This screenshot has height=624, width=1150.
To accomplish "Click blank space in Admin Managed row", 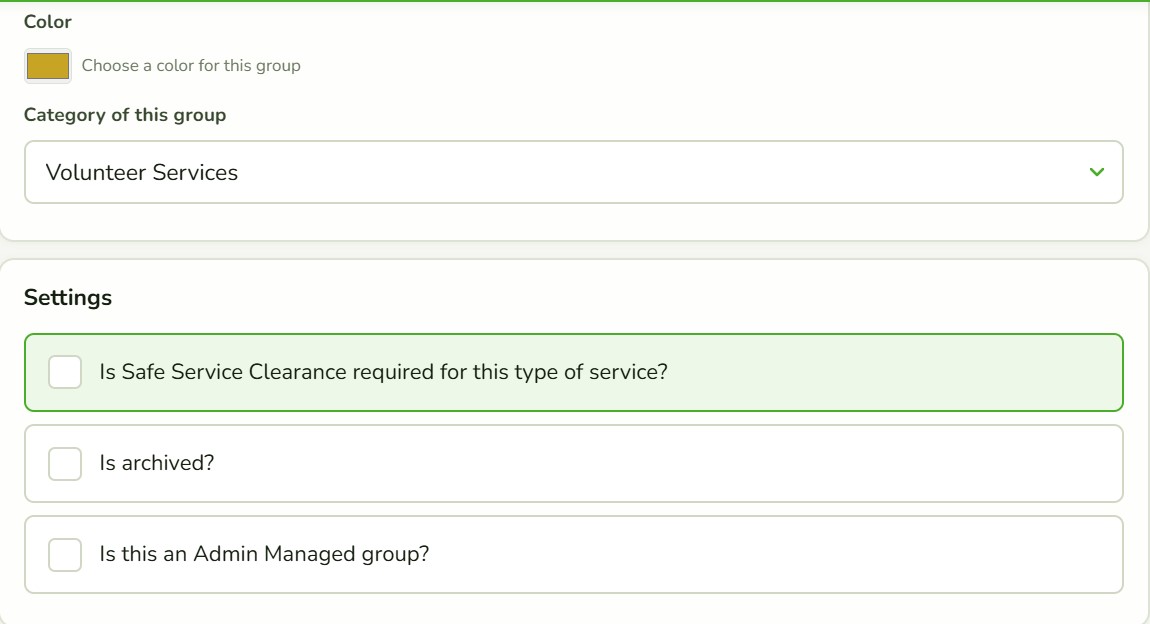I will coord(770,554).
